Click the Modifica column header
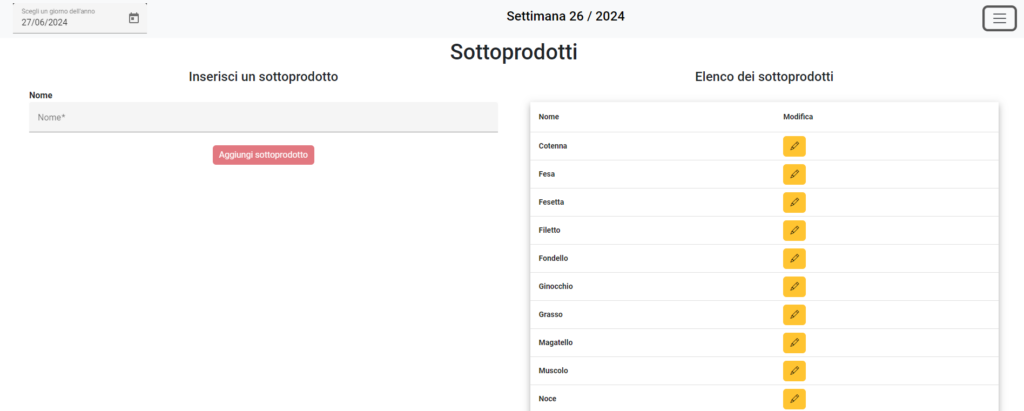This screenshot has height=411, width=1024. tap(798, 117)
